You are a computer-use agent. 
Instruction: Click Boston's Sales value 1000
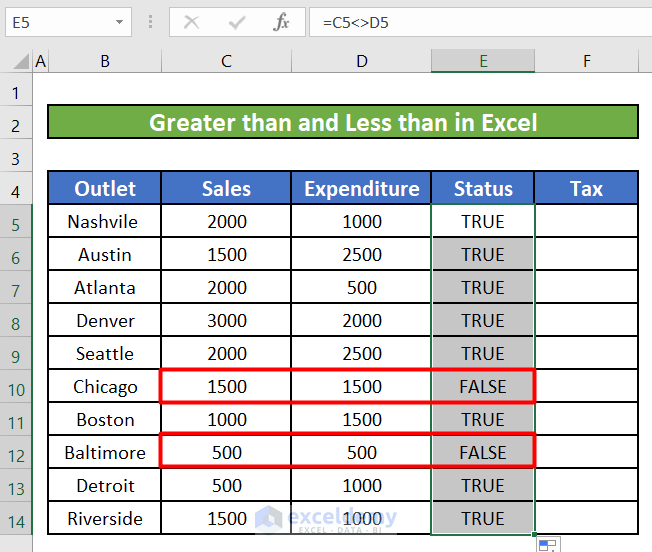(x=226, y=419)
